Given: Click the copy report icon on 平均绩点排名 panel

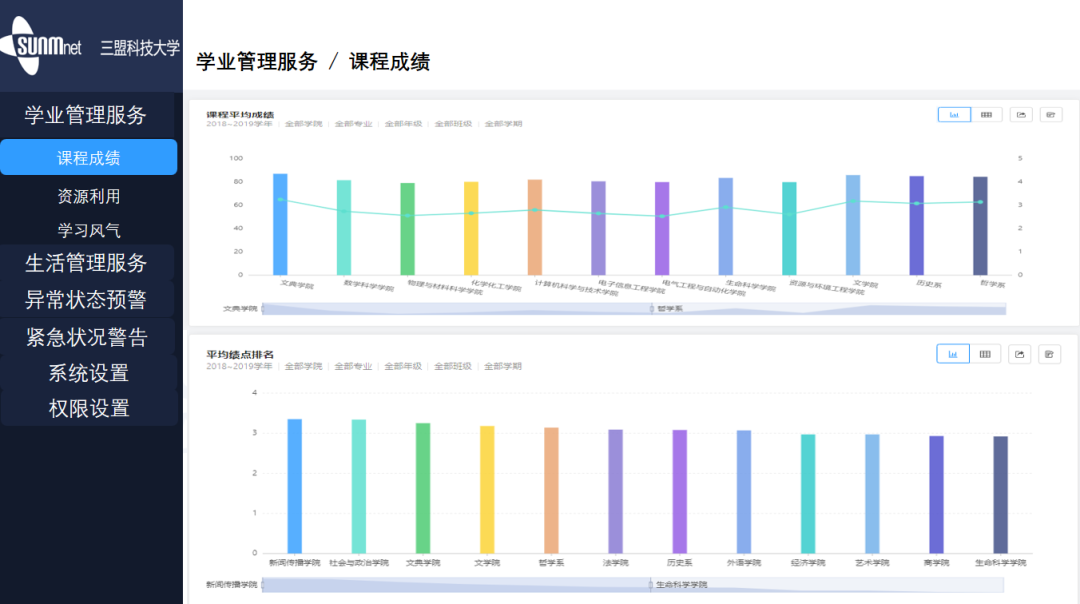Looking at the screenshot, I should click(1051, 353).
